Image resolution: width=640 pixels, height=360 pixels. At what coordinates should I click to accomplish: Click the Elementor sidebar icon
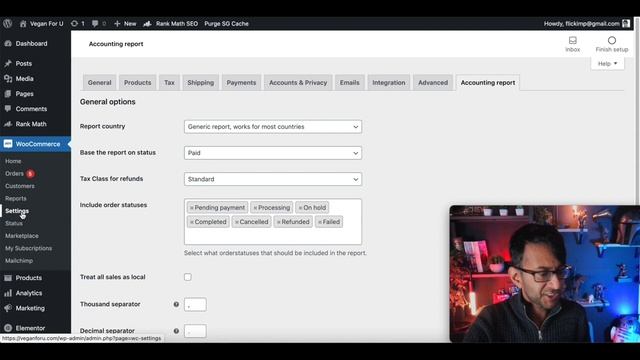point(8,328)
